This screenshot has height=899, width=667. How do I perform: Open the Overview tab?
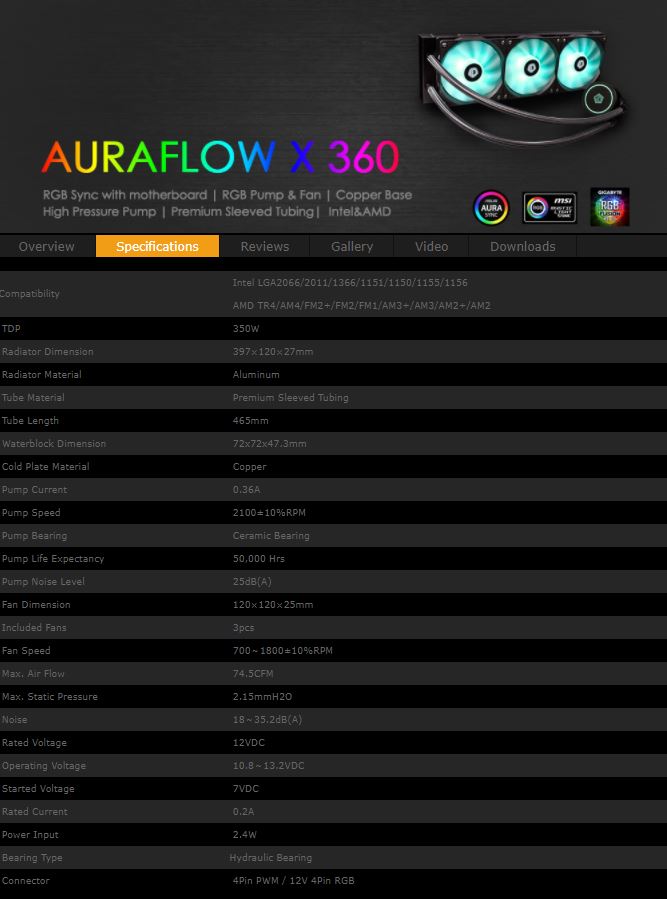(47, 246)
